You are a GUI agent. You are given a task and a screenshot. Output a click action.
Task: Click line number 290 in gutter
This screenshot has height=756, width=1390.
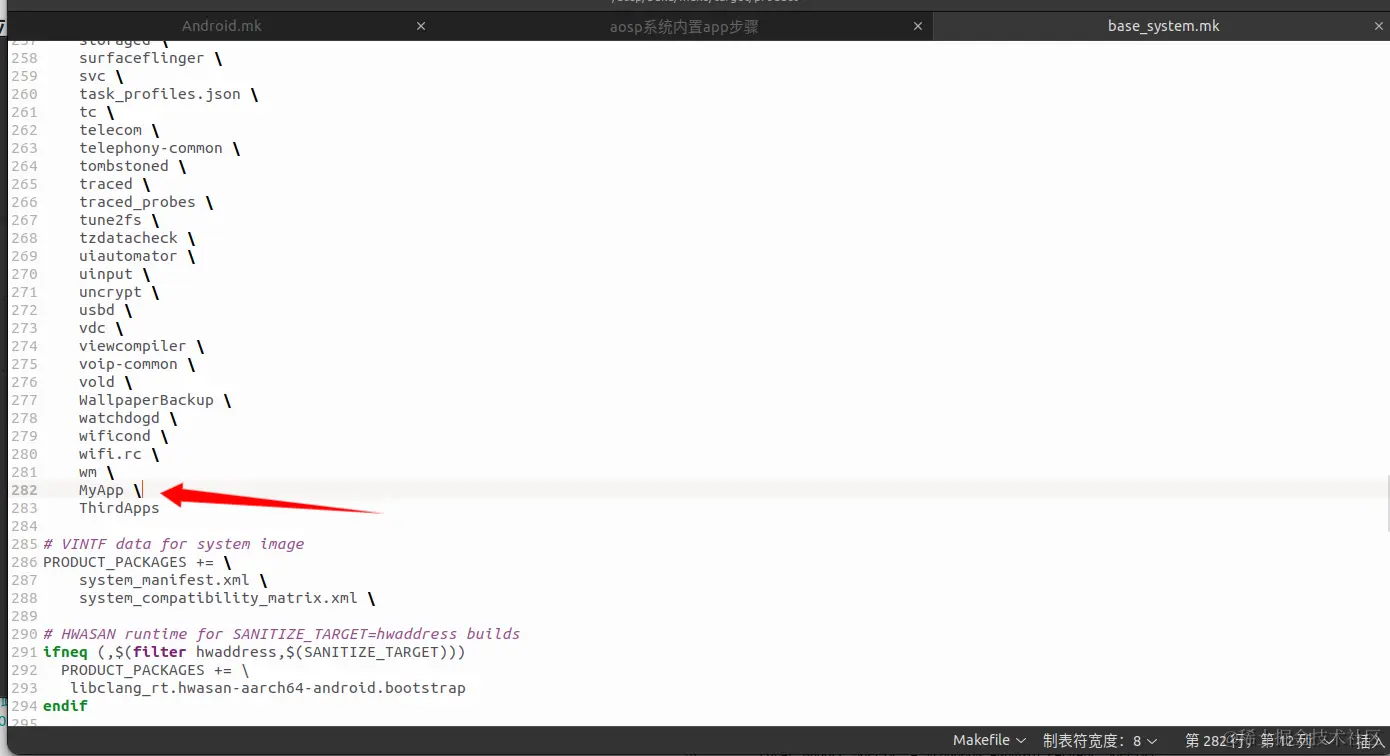coord(24,634)
